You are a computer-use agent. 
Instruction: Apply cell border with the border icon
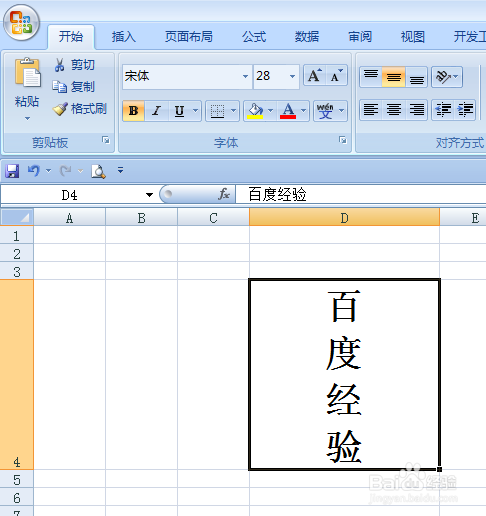(x=217, y=111)
